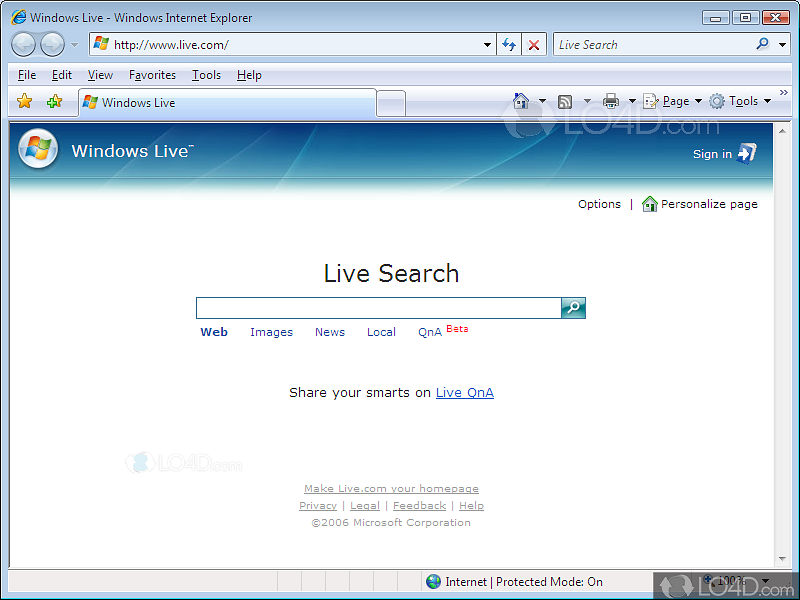The width and height of the screenshot is (800, 600).
Task: Click the scrollbar up arrow
Action: 782,131
